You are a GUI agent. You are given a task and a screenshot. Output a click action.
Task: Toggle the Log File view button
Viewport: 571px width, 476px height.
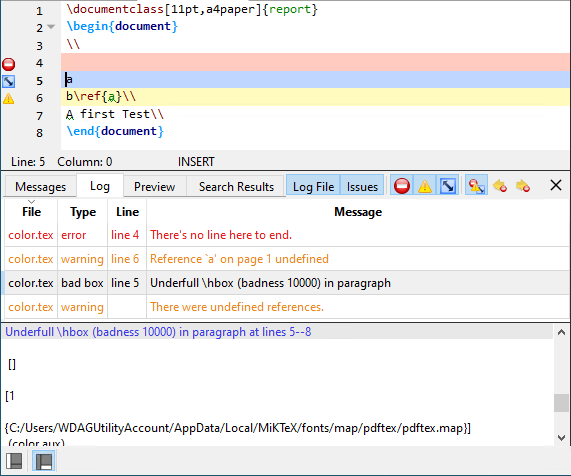pos(313,186)
